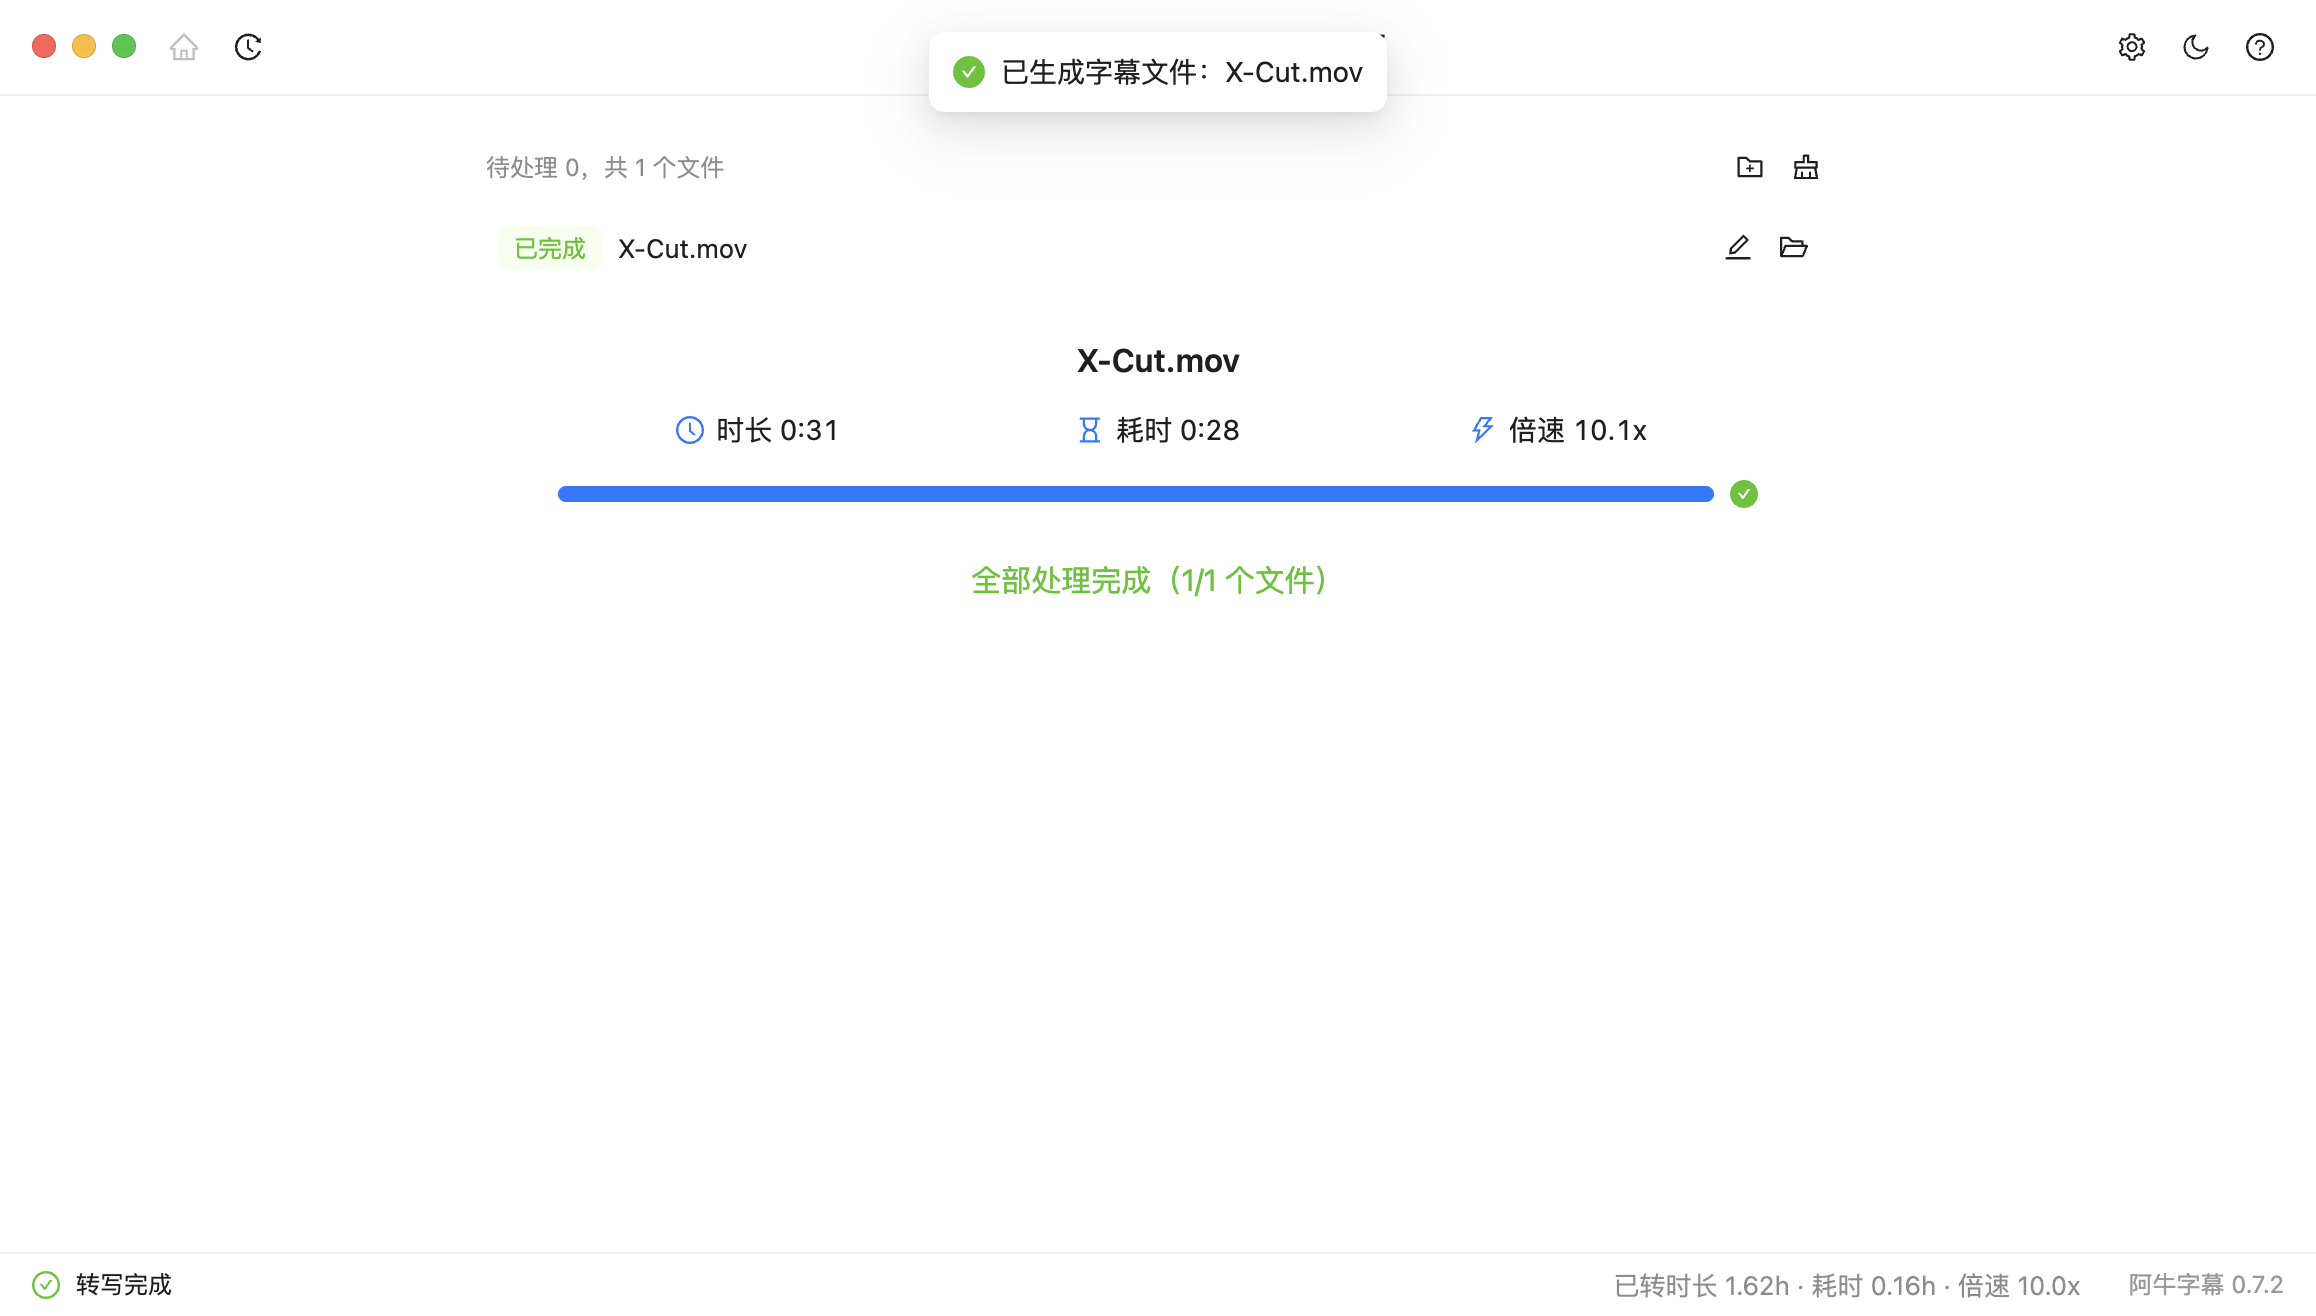Image resolution: width=2316 pixels, height=1316 pixels.
Task: Select the X-Cut.mov row in the file list
Action: 1158,248
